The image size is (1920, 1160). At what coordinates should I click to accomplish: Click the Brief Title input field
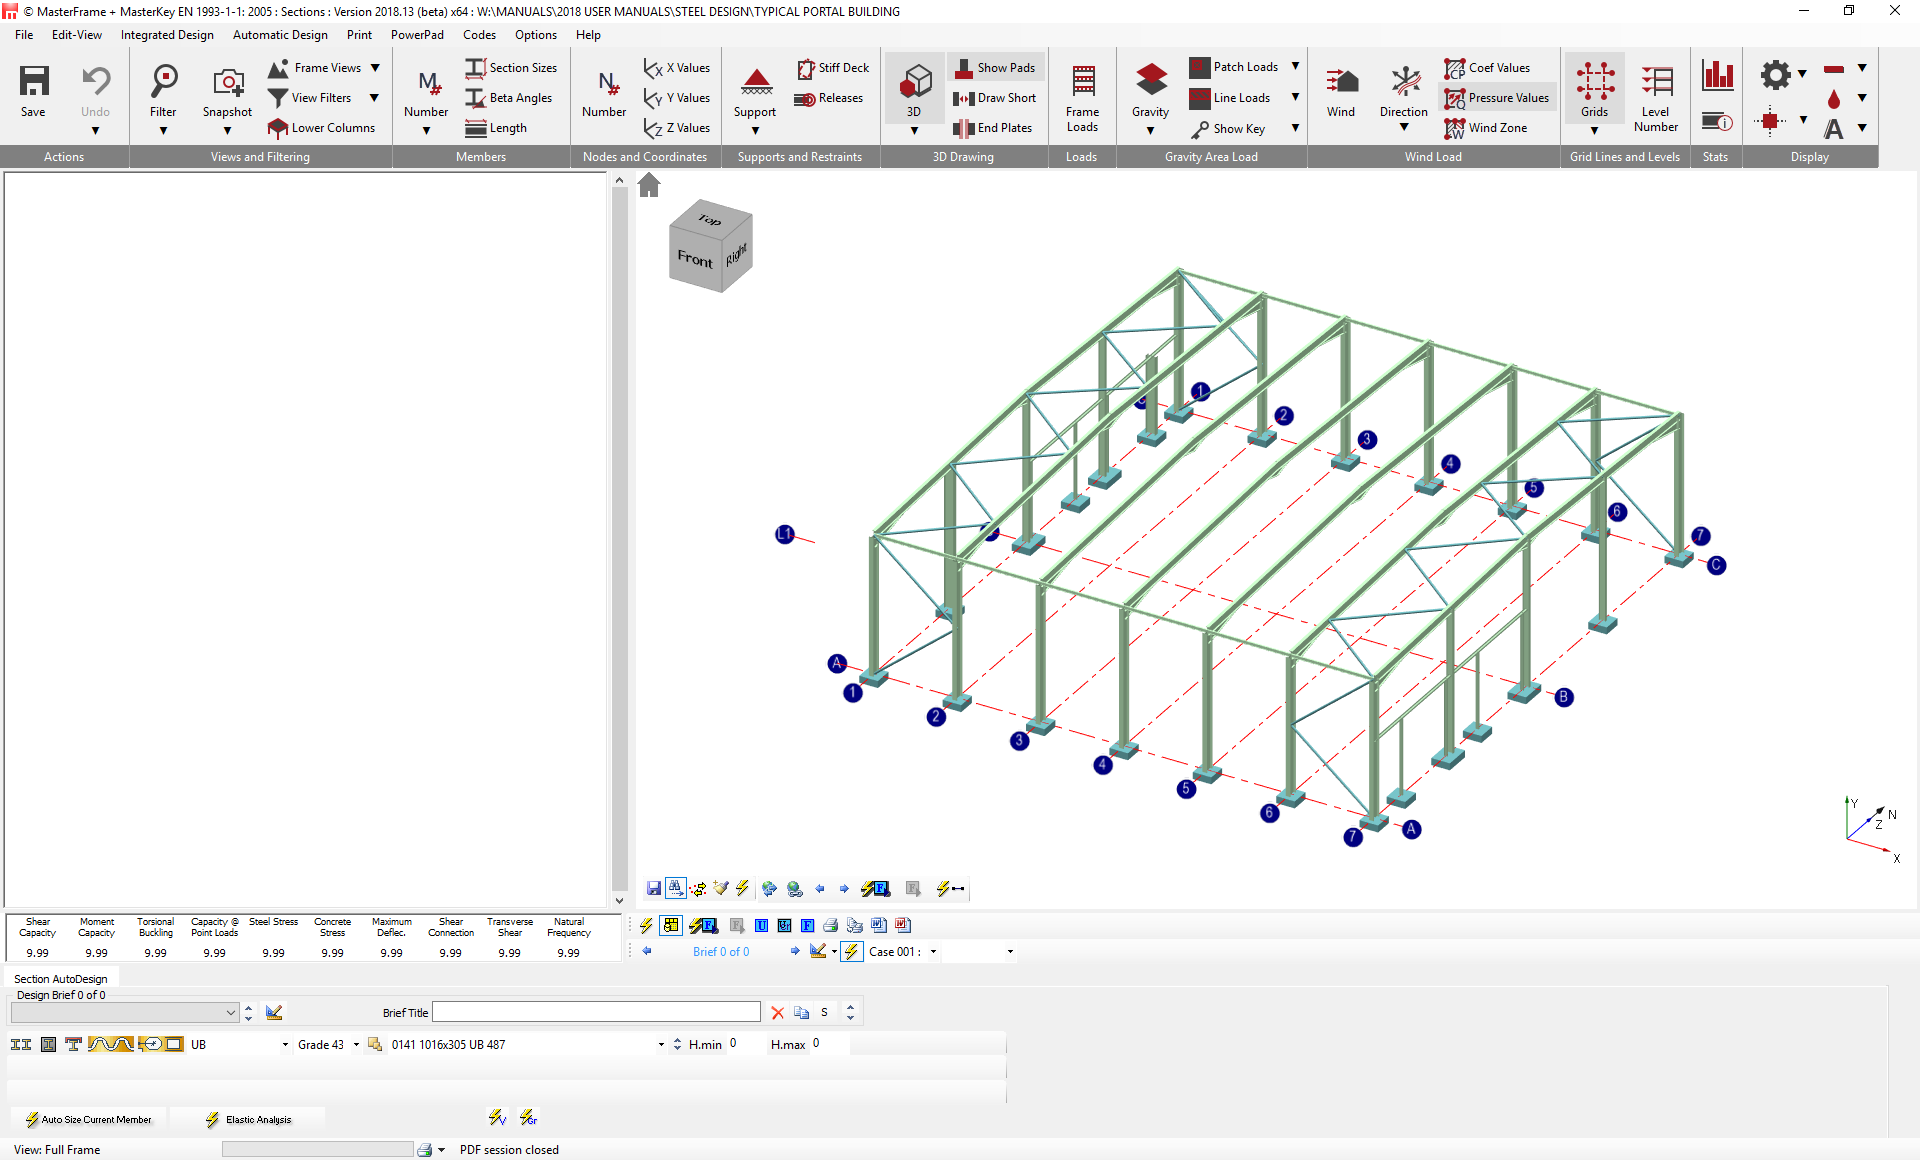tap(596, 1012)
